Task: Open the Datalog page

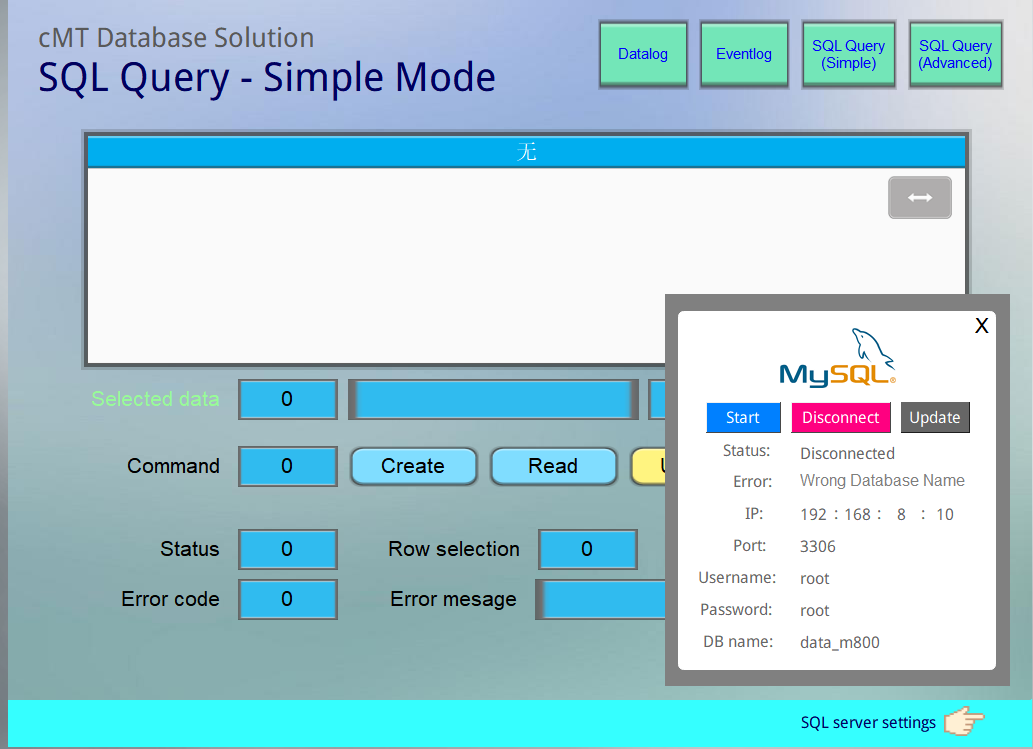Action: coord(643,55)
